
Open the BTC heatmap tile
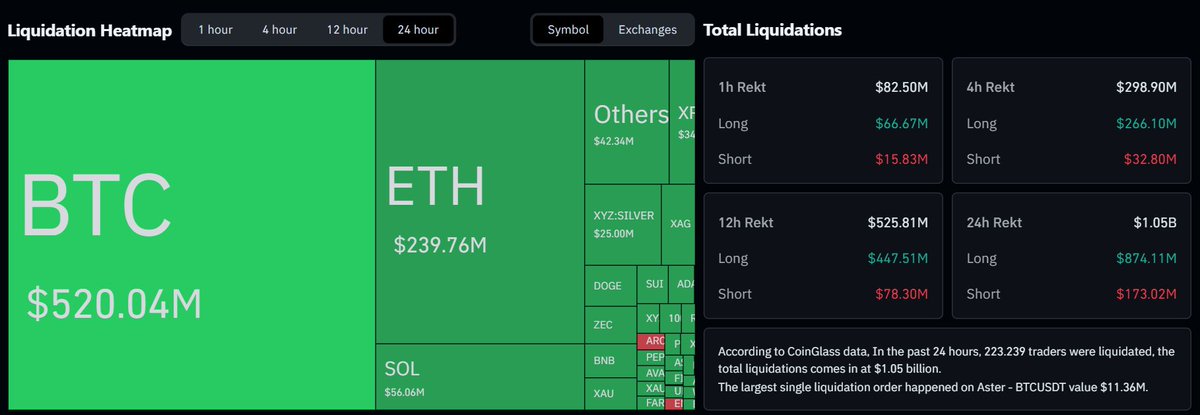pyautogui.click(x=191, y=234)
